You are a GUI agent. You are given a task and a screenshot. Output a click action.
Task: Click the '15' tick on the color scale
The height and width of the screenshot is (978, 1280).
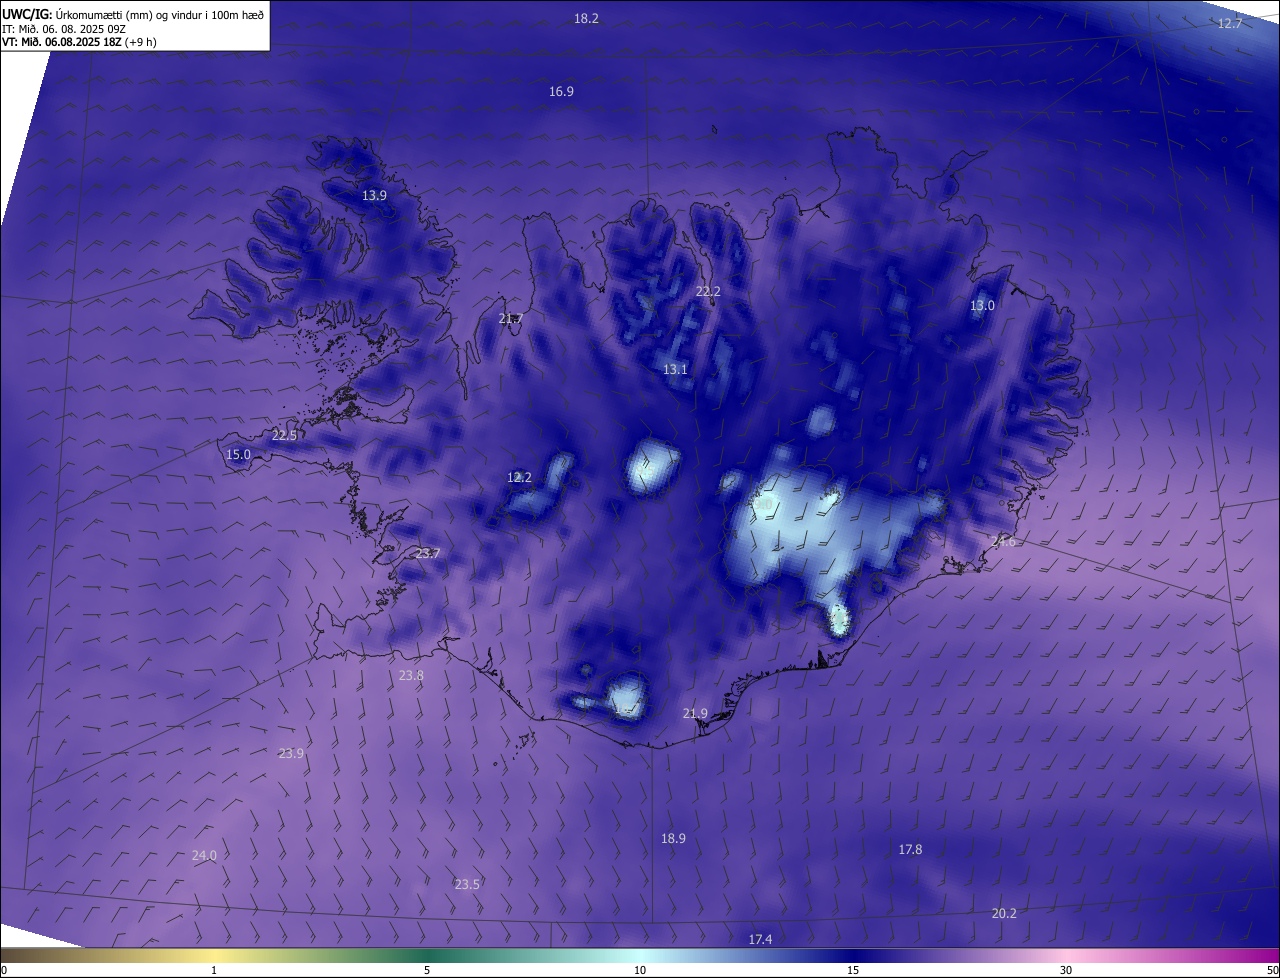853,970
